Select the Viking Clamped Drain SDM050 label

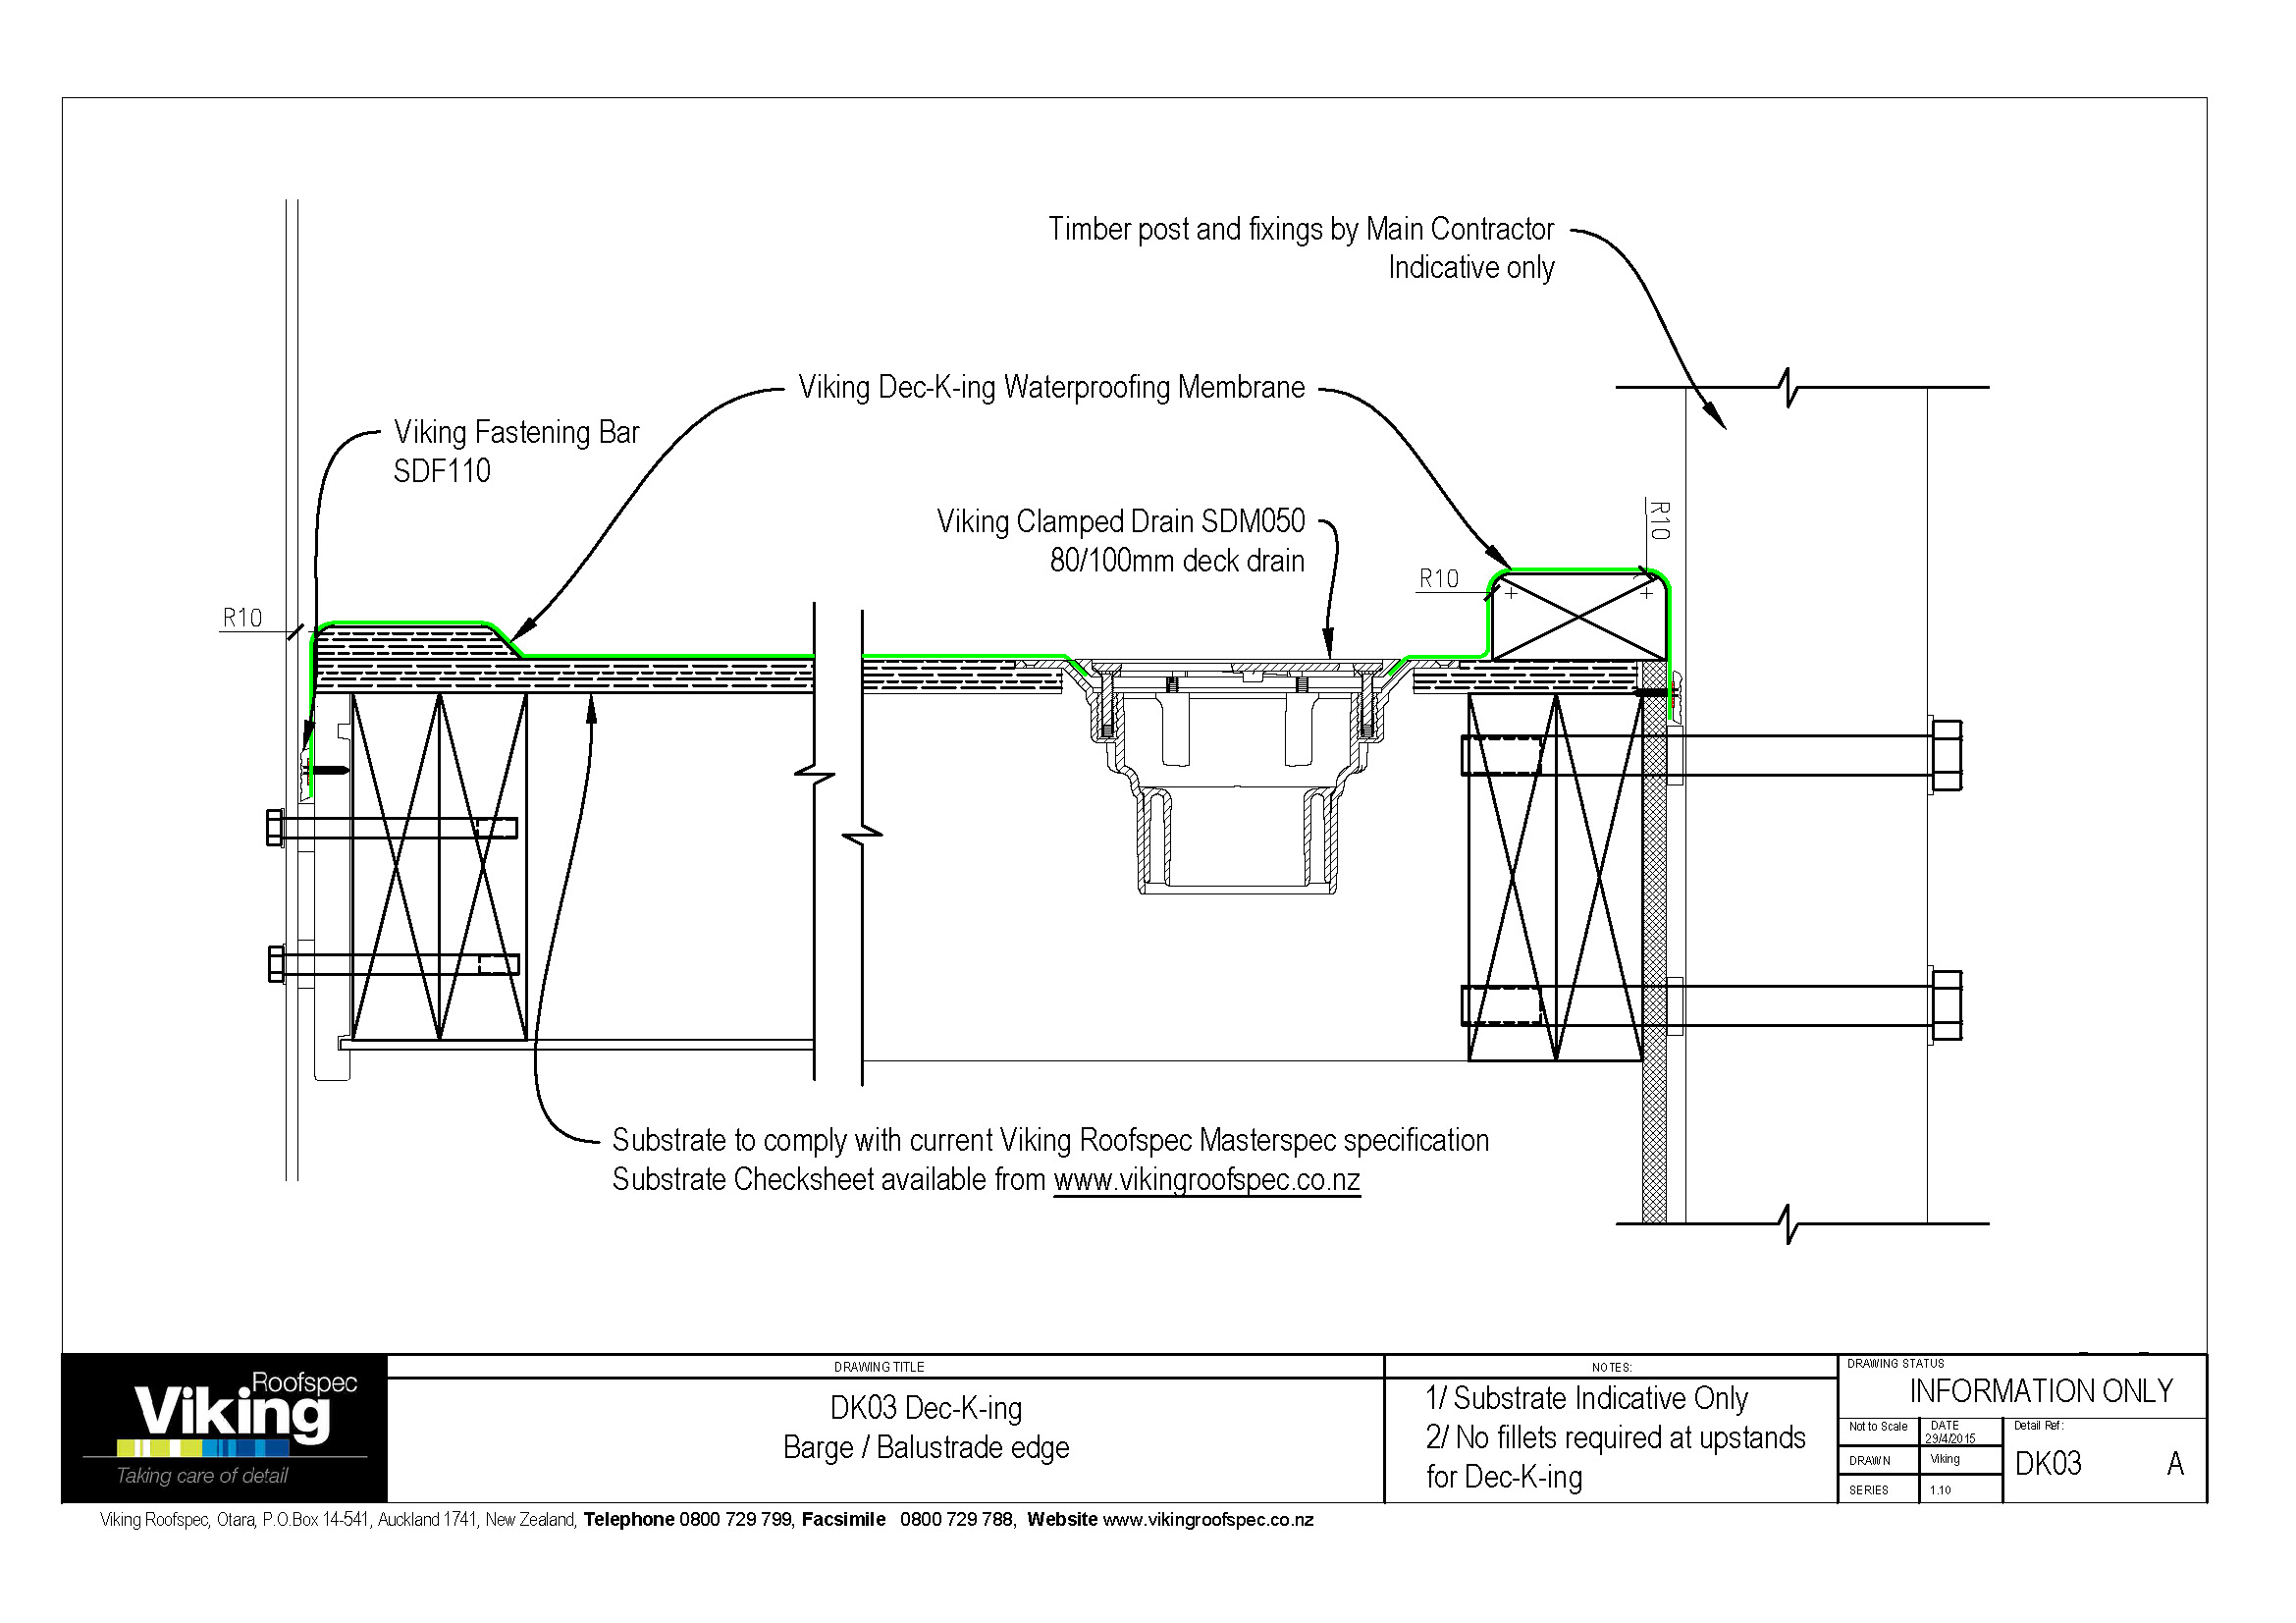pos(1120,522)
